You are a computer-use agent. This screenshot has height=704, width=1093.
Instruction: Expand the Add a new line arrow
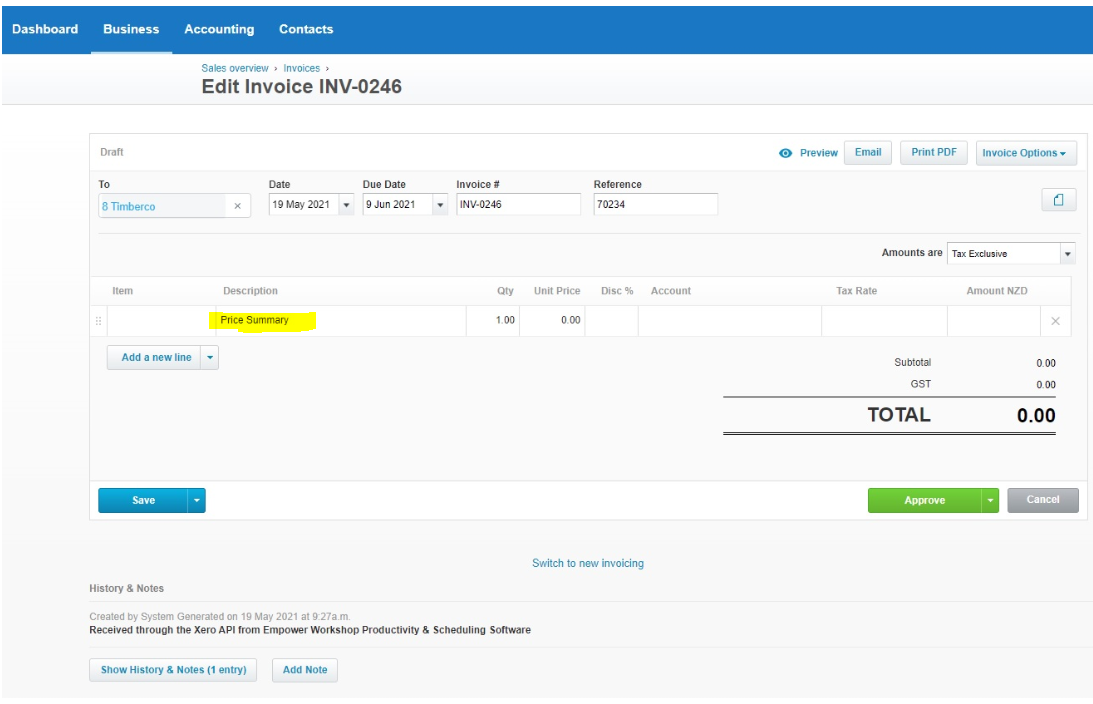[210, 357]
